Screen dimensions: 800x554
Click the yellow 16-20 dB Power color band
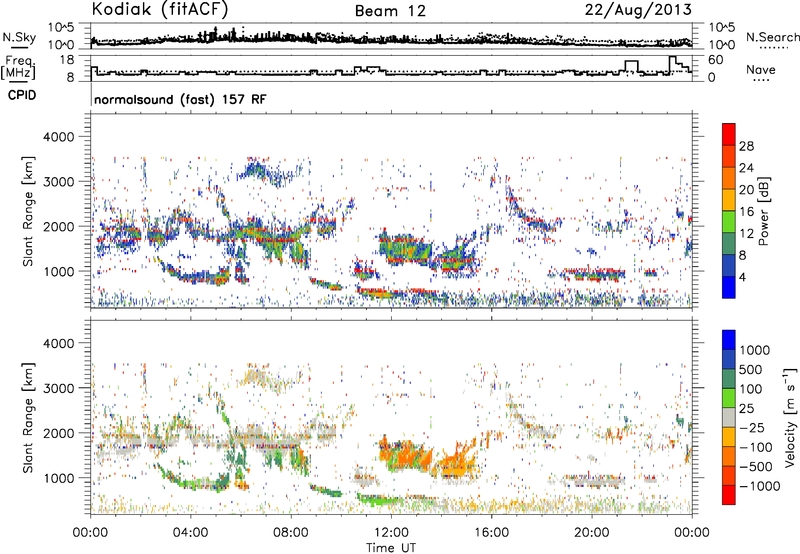tap(729, 200)
